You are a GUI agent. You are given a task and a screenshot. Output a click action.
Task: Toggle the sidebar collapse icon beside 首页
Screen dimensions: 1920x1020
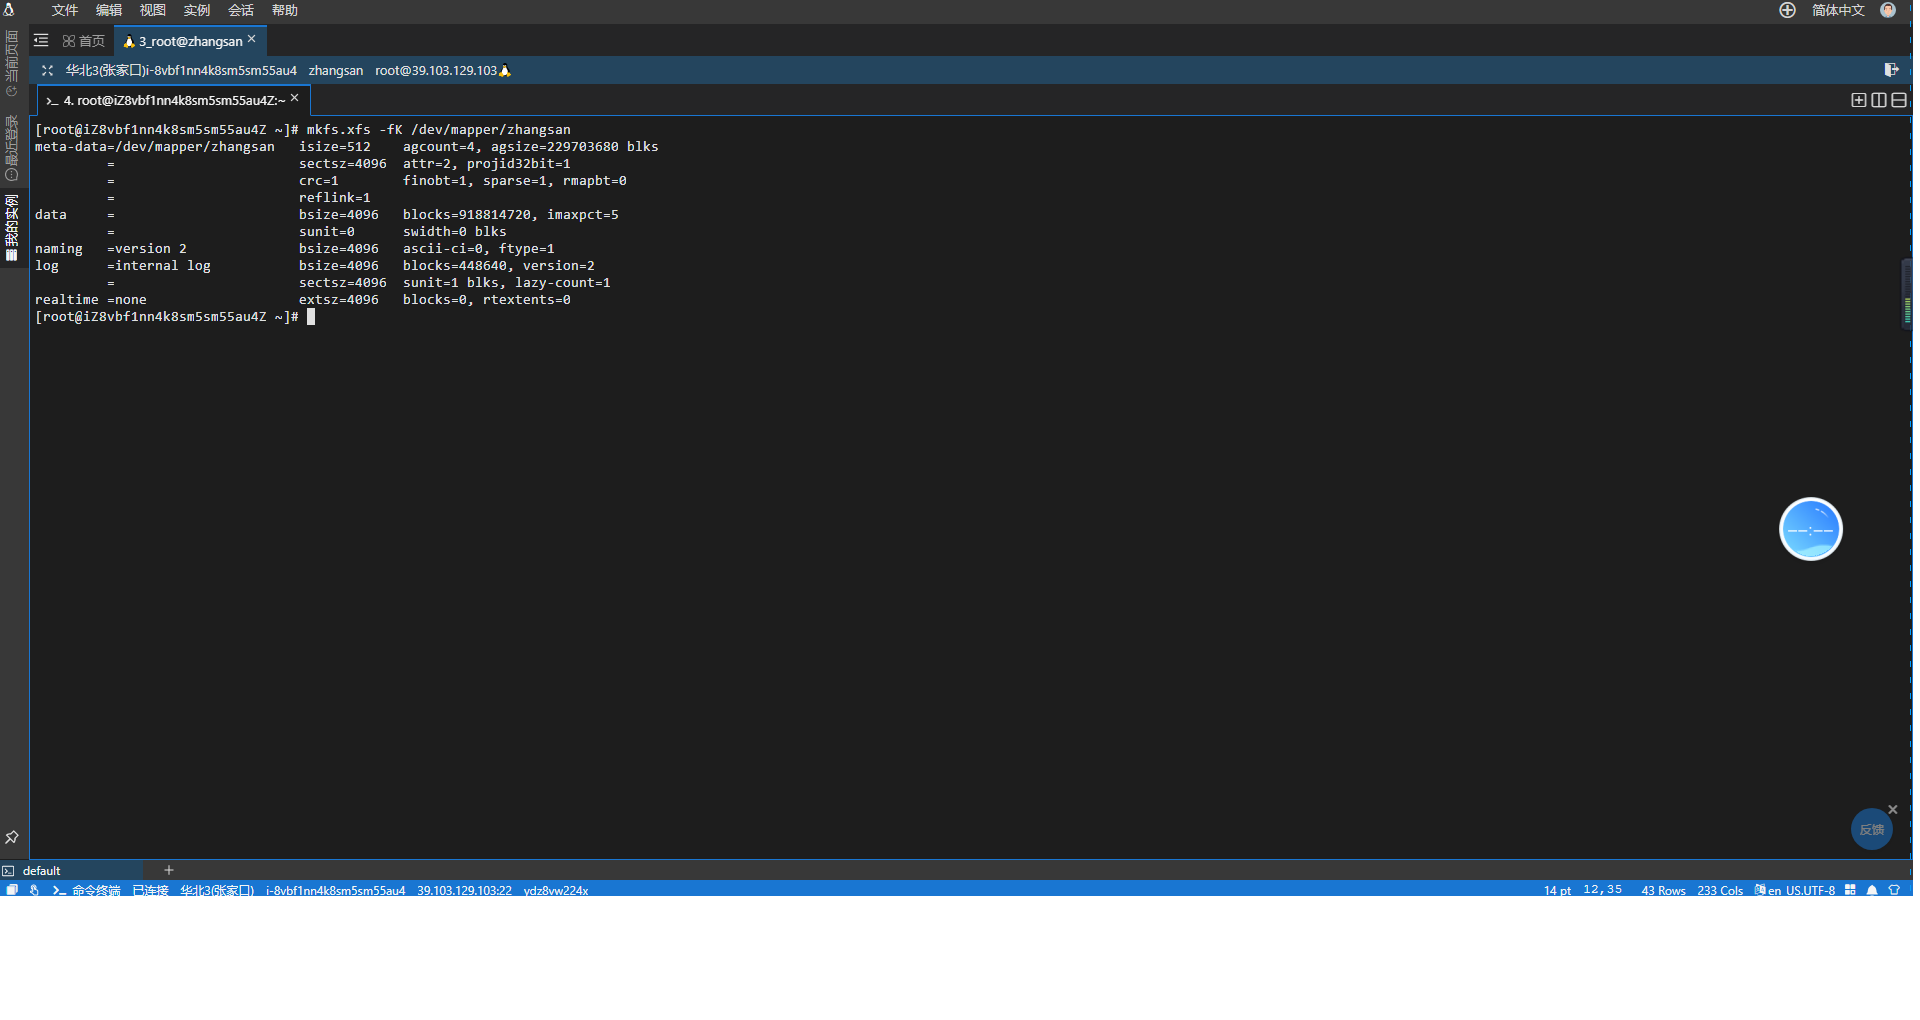[41, 41]
